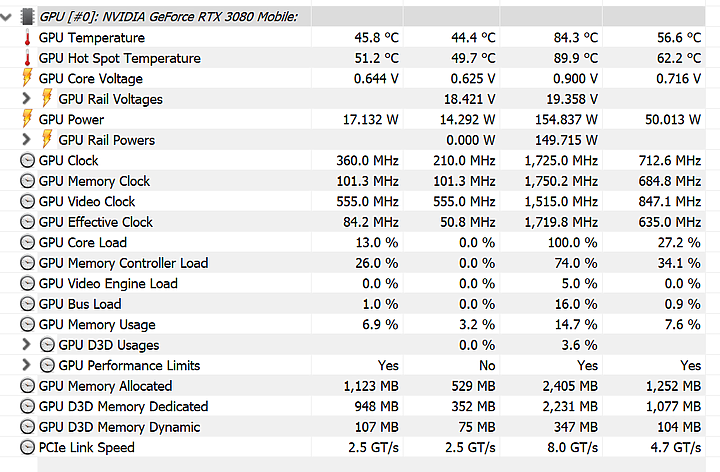Select the GPU Memory Clock sensor row
The width and height of the screenshot is (720, 472).
[x=94, y=181]
